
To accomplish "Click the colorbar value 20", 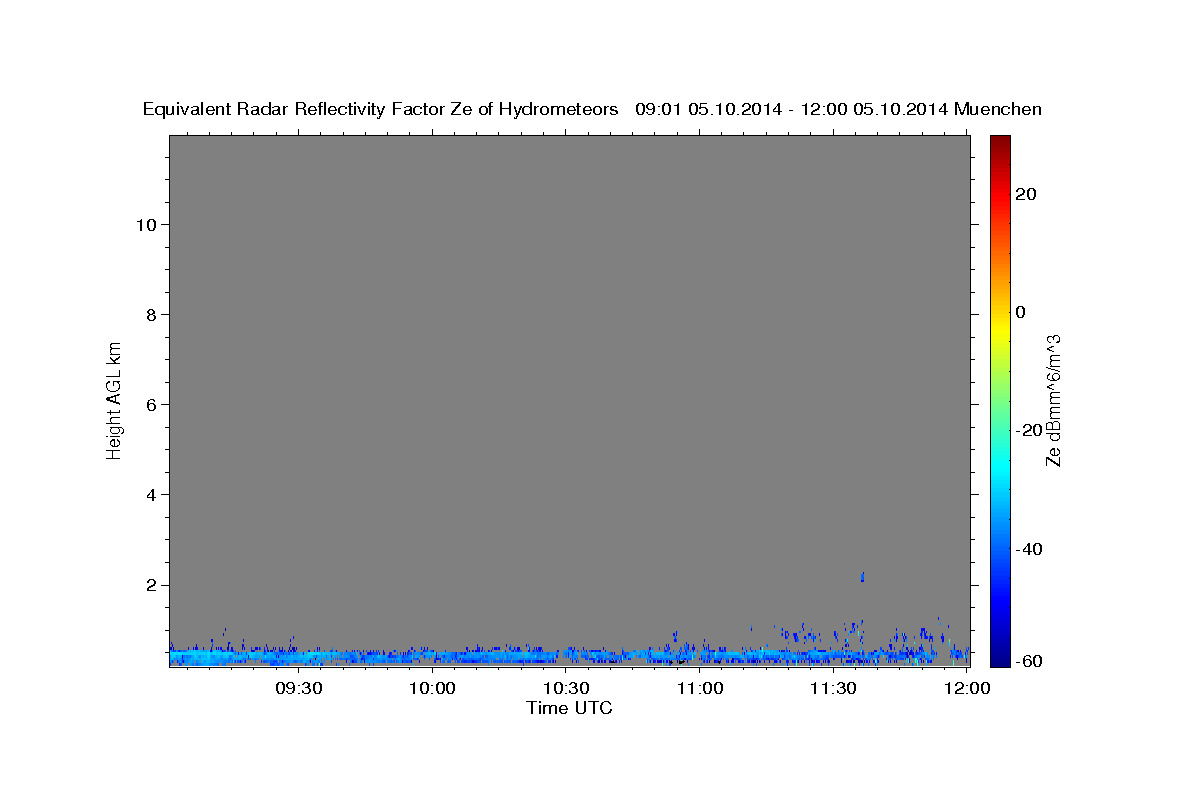I will 1026,194.
